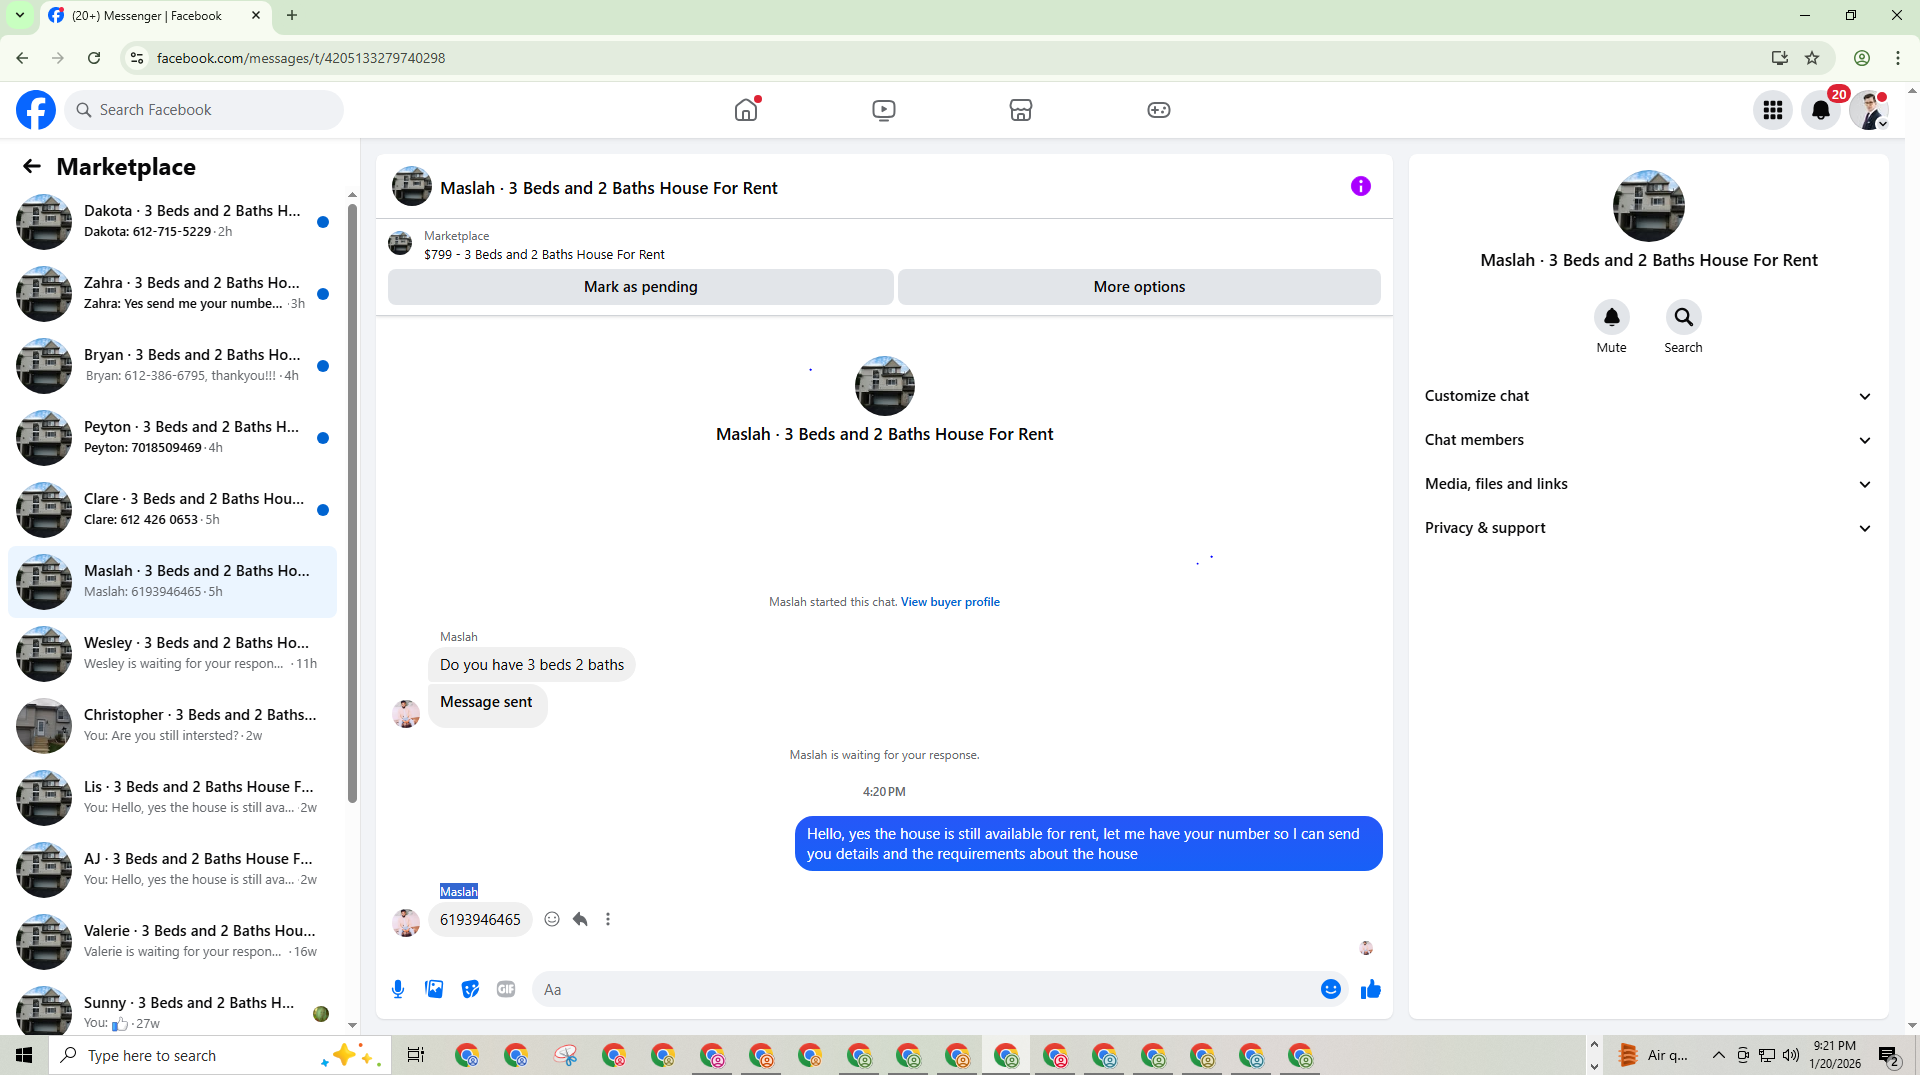1920x1075 pixels.
Task: Open the $799 Marketplace listing link
Action: [x=544, y=255]
